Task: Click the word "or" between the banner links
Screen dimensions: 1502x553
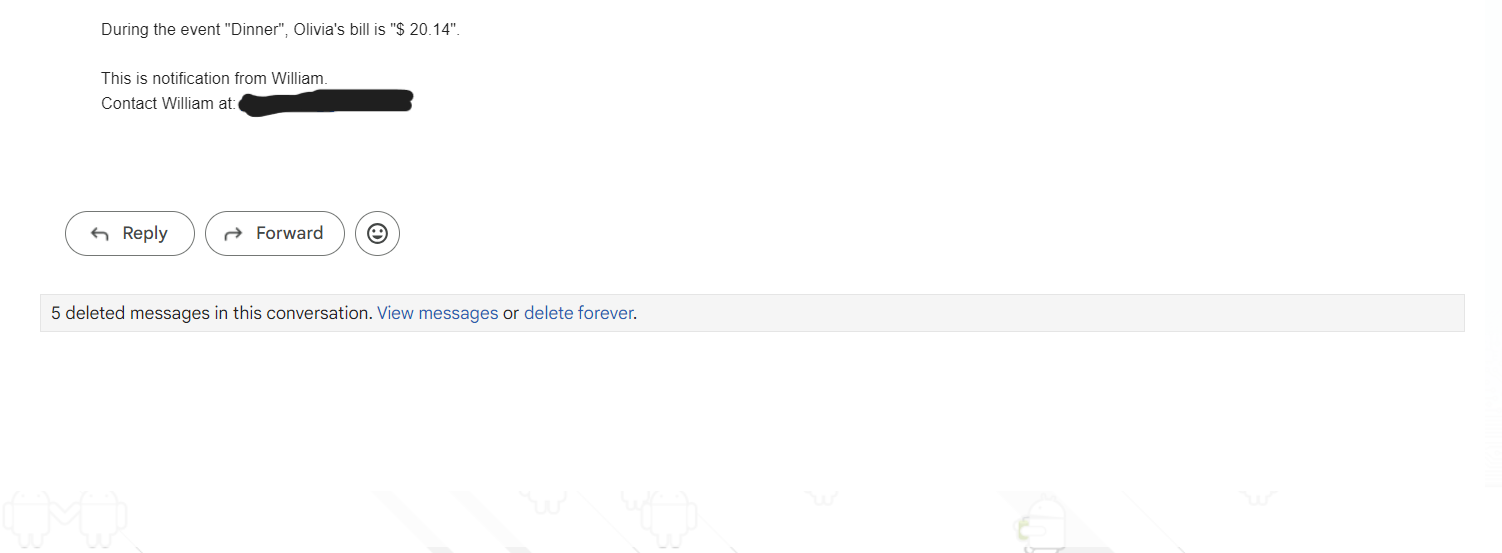Action: [511, 313]
